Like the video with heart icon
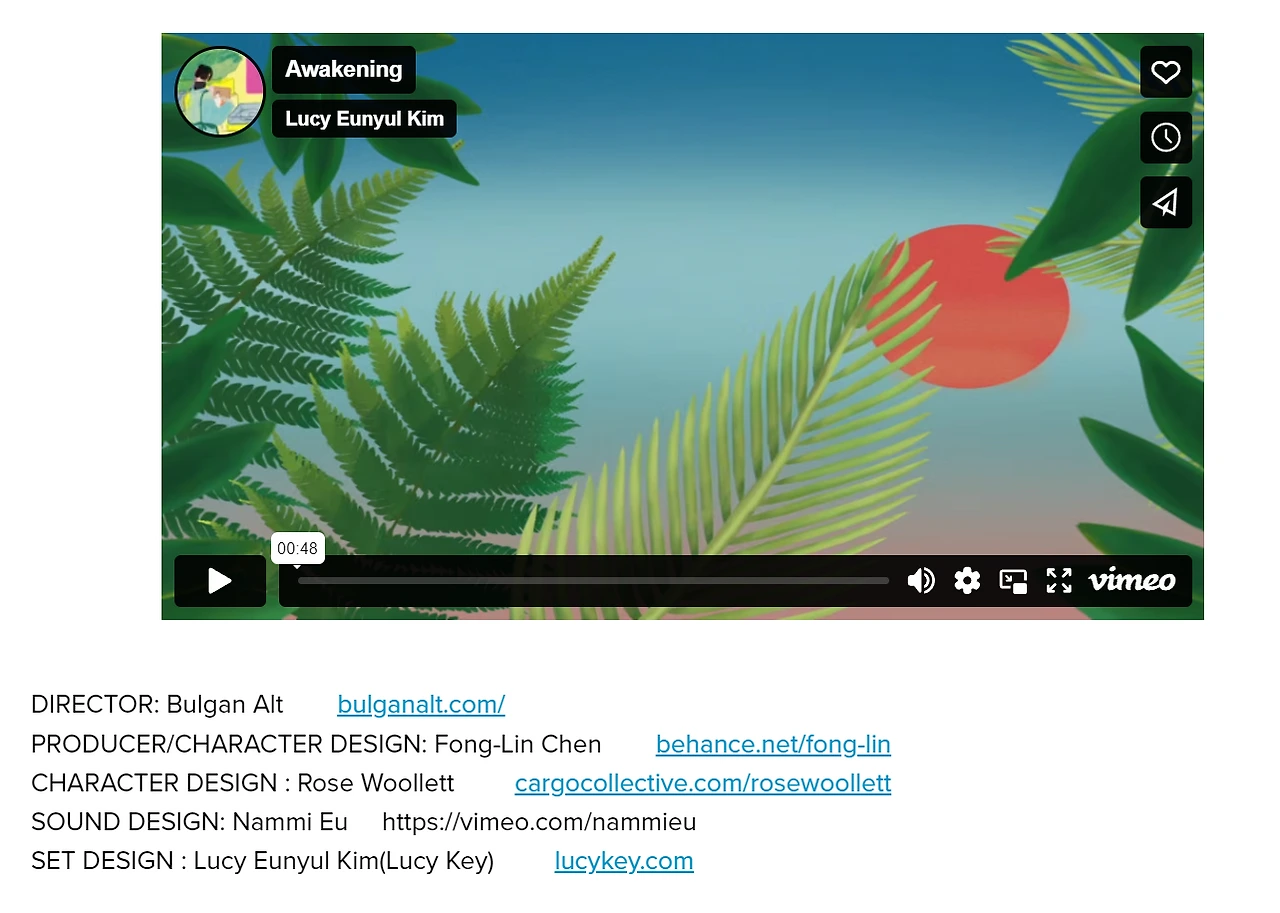 point(1165,72)
